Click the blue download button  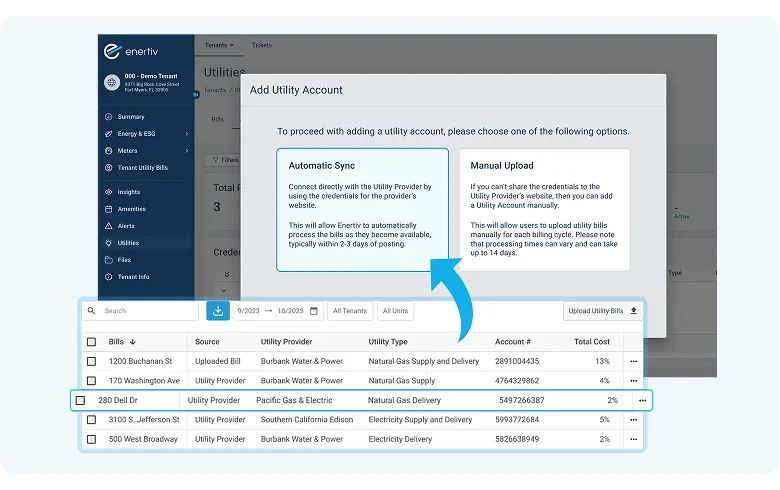point(218,310)
